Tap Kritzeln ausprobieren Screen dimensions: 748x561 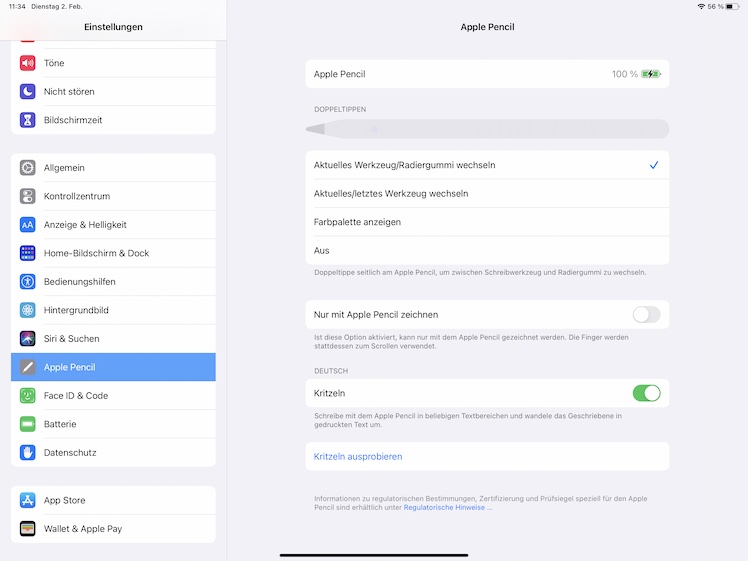pyautogui.click(x=358, y=457)
